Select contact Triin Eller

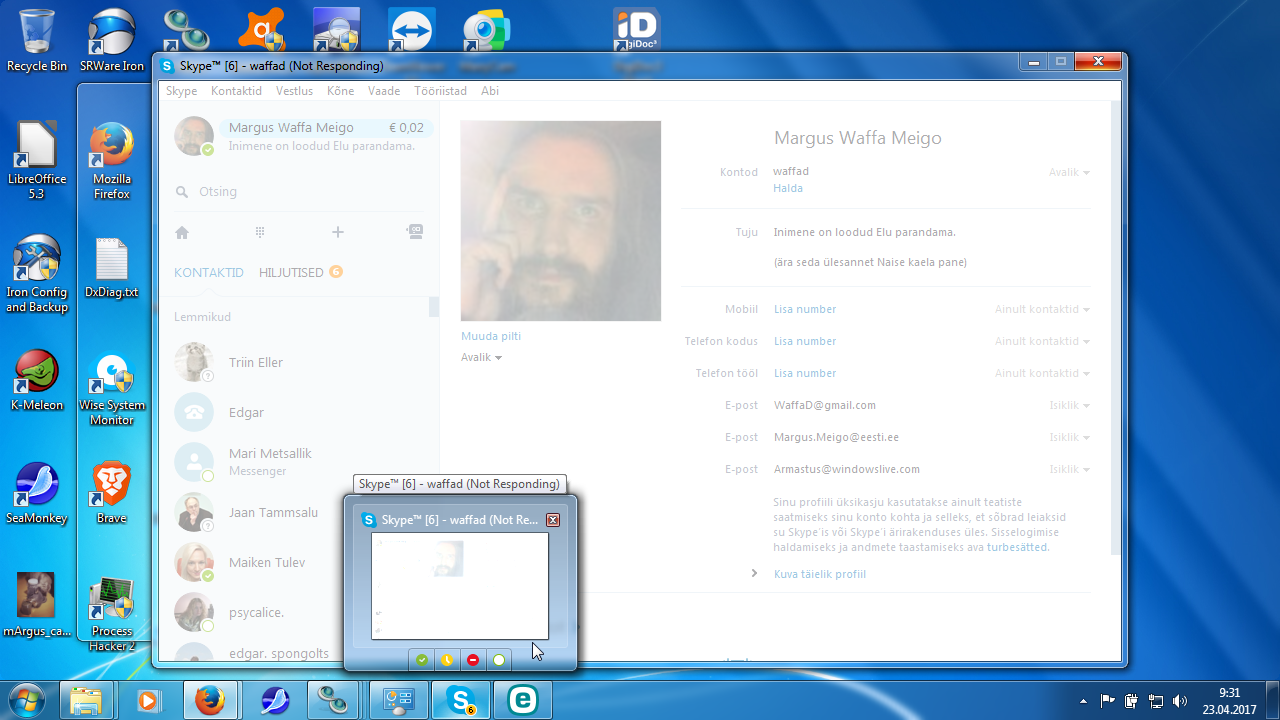300,362
